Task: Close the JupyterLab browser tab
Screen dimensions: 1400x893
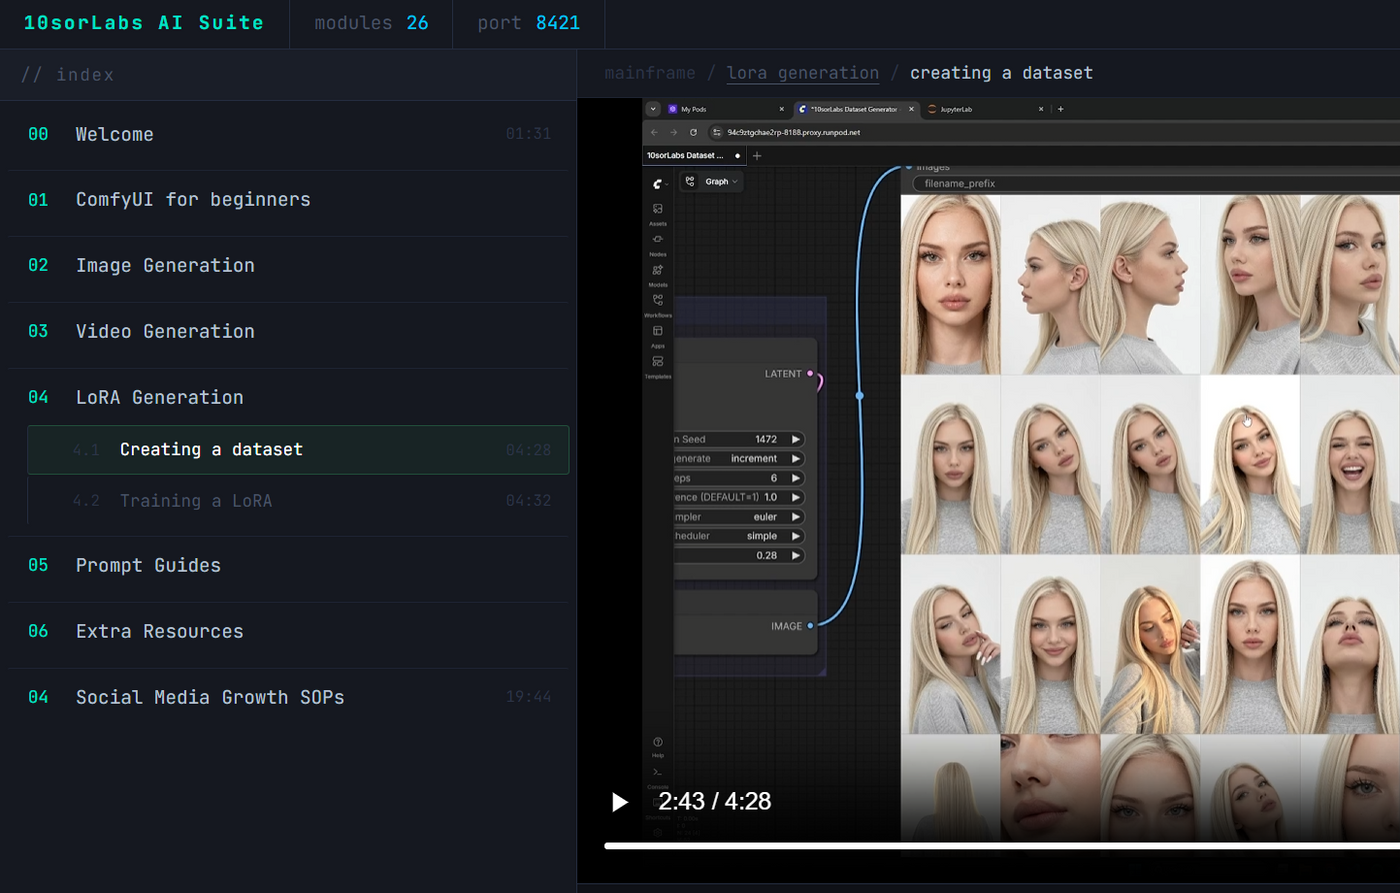Action: (1041, 109)
